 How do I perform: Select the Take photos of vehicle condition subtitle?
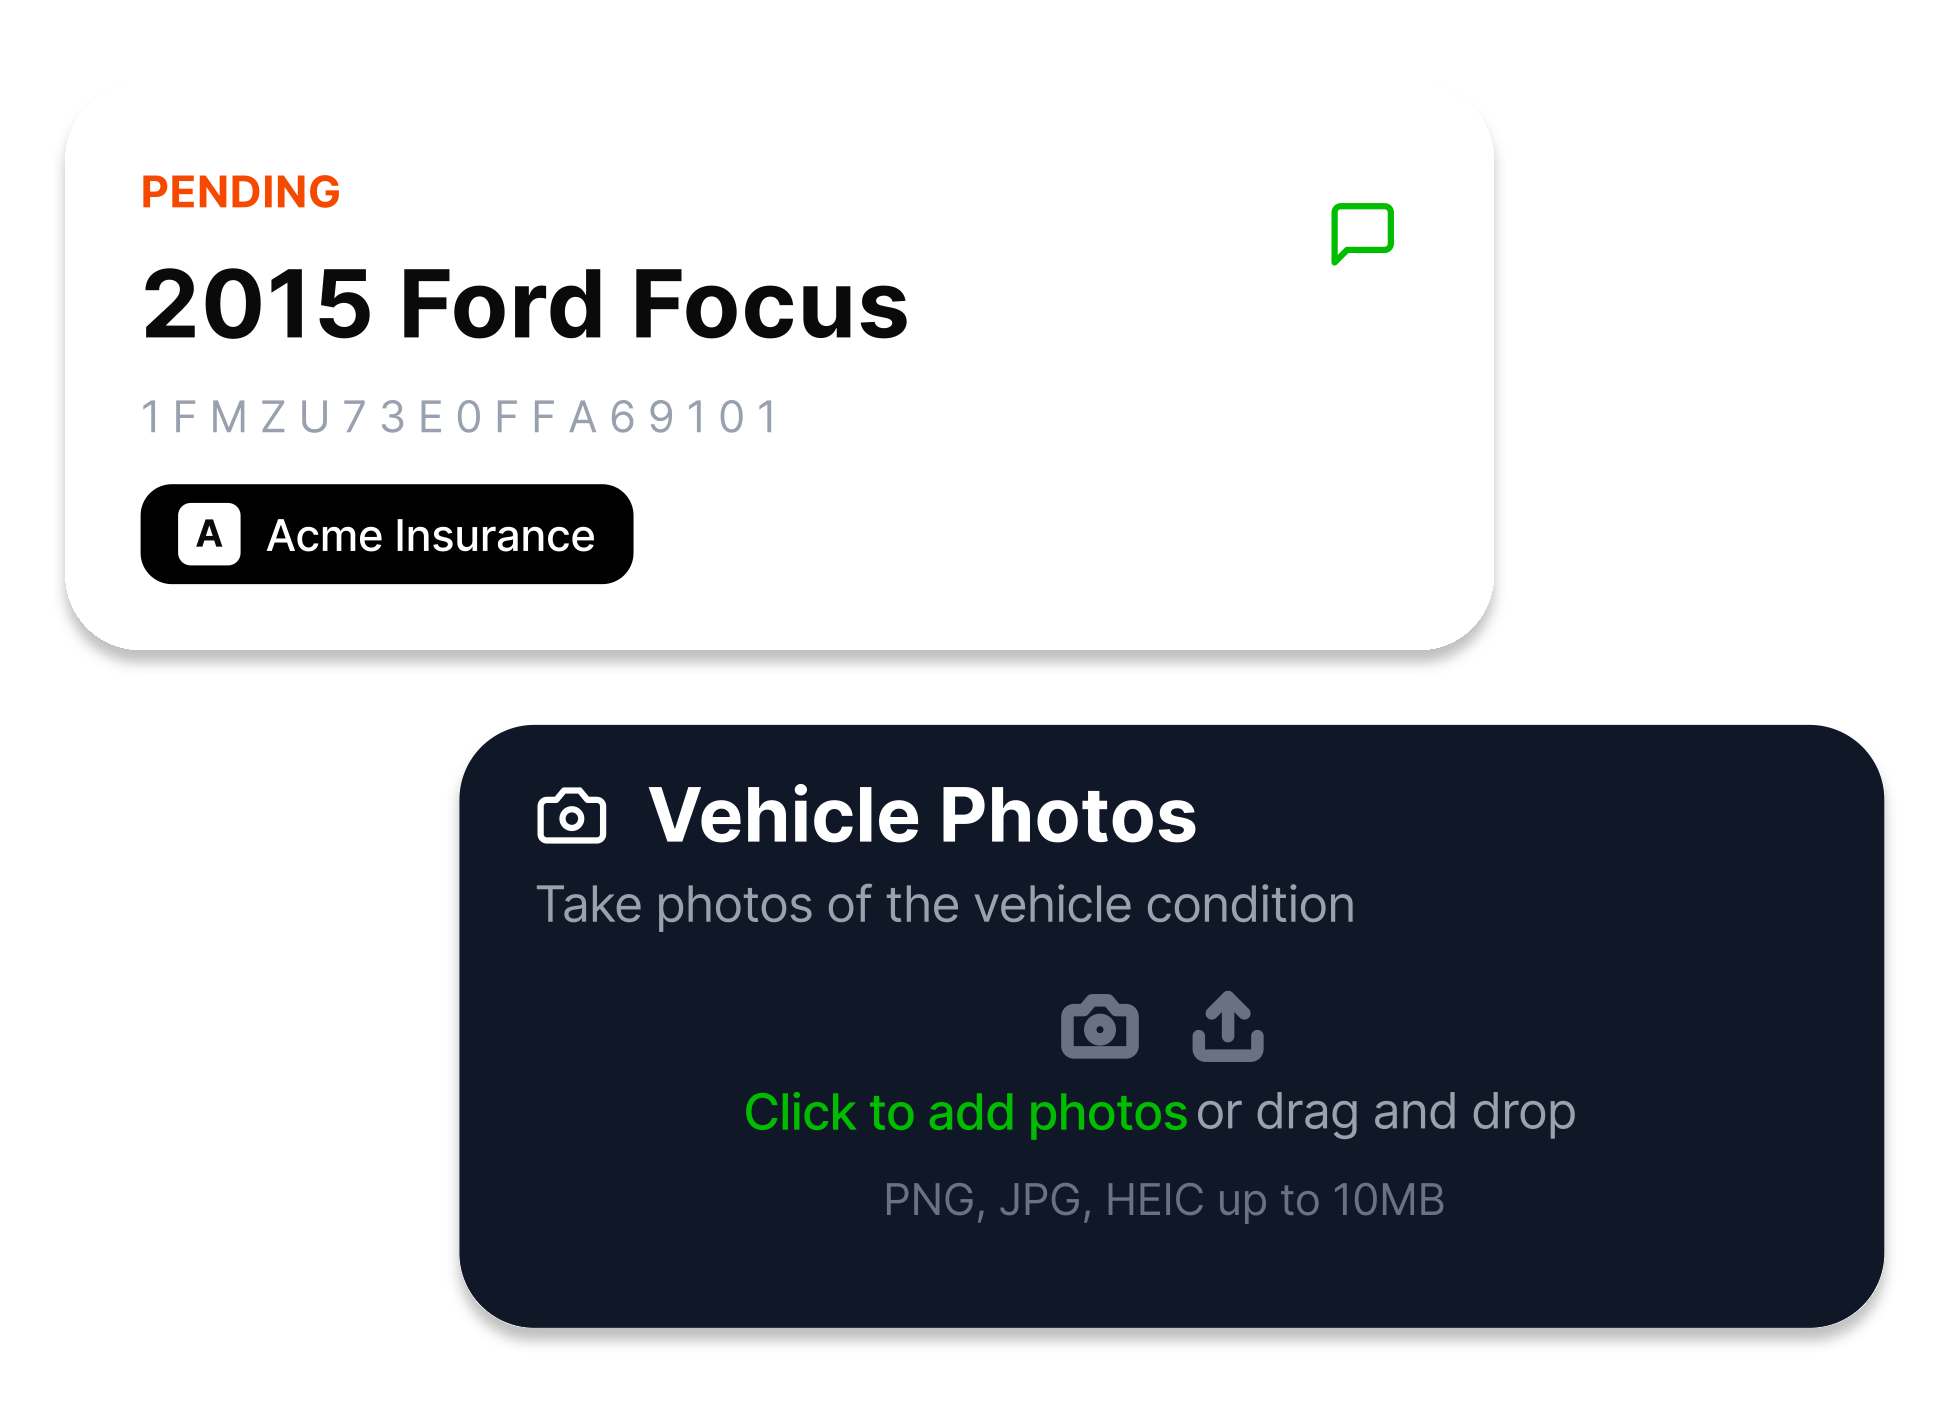(x=945, y=903)
